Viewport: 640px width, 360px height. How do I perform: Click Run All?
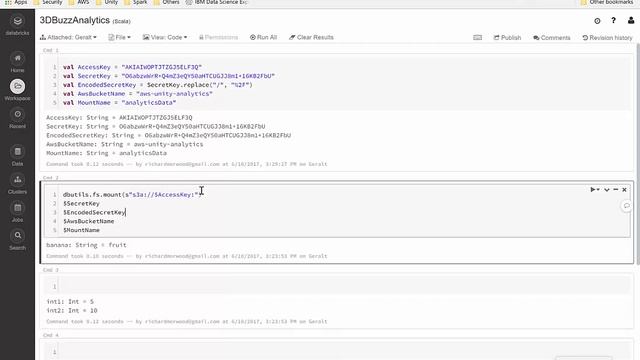263,37
